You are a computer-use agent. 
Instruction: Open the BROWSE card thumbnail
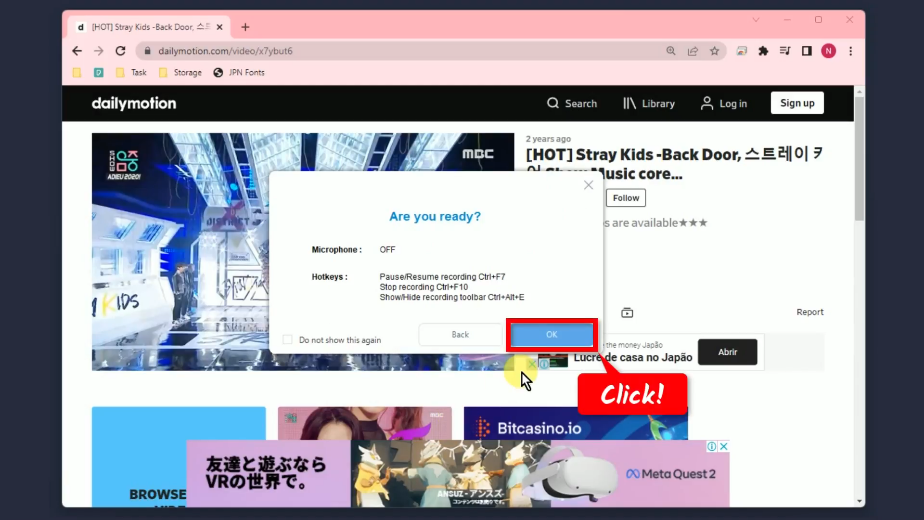click(179, 456)
